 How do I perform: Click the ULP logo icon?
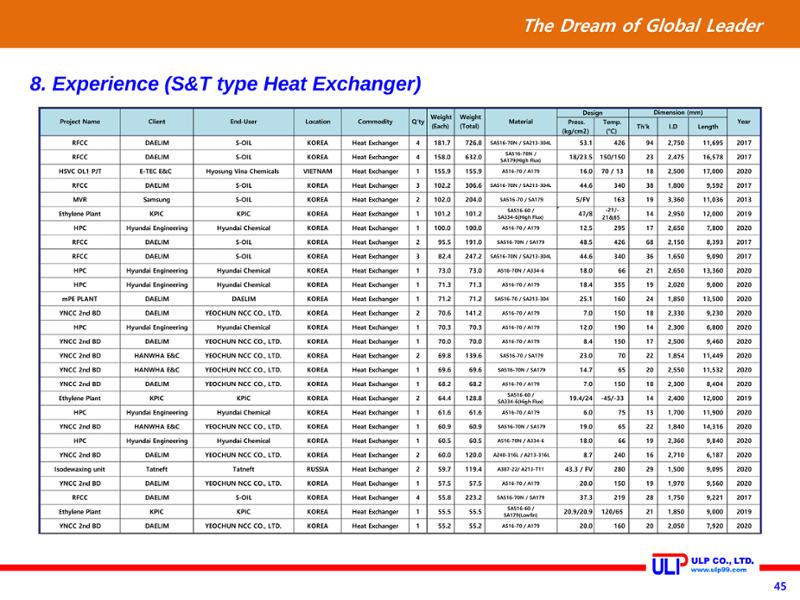(x=669, y=564)
